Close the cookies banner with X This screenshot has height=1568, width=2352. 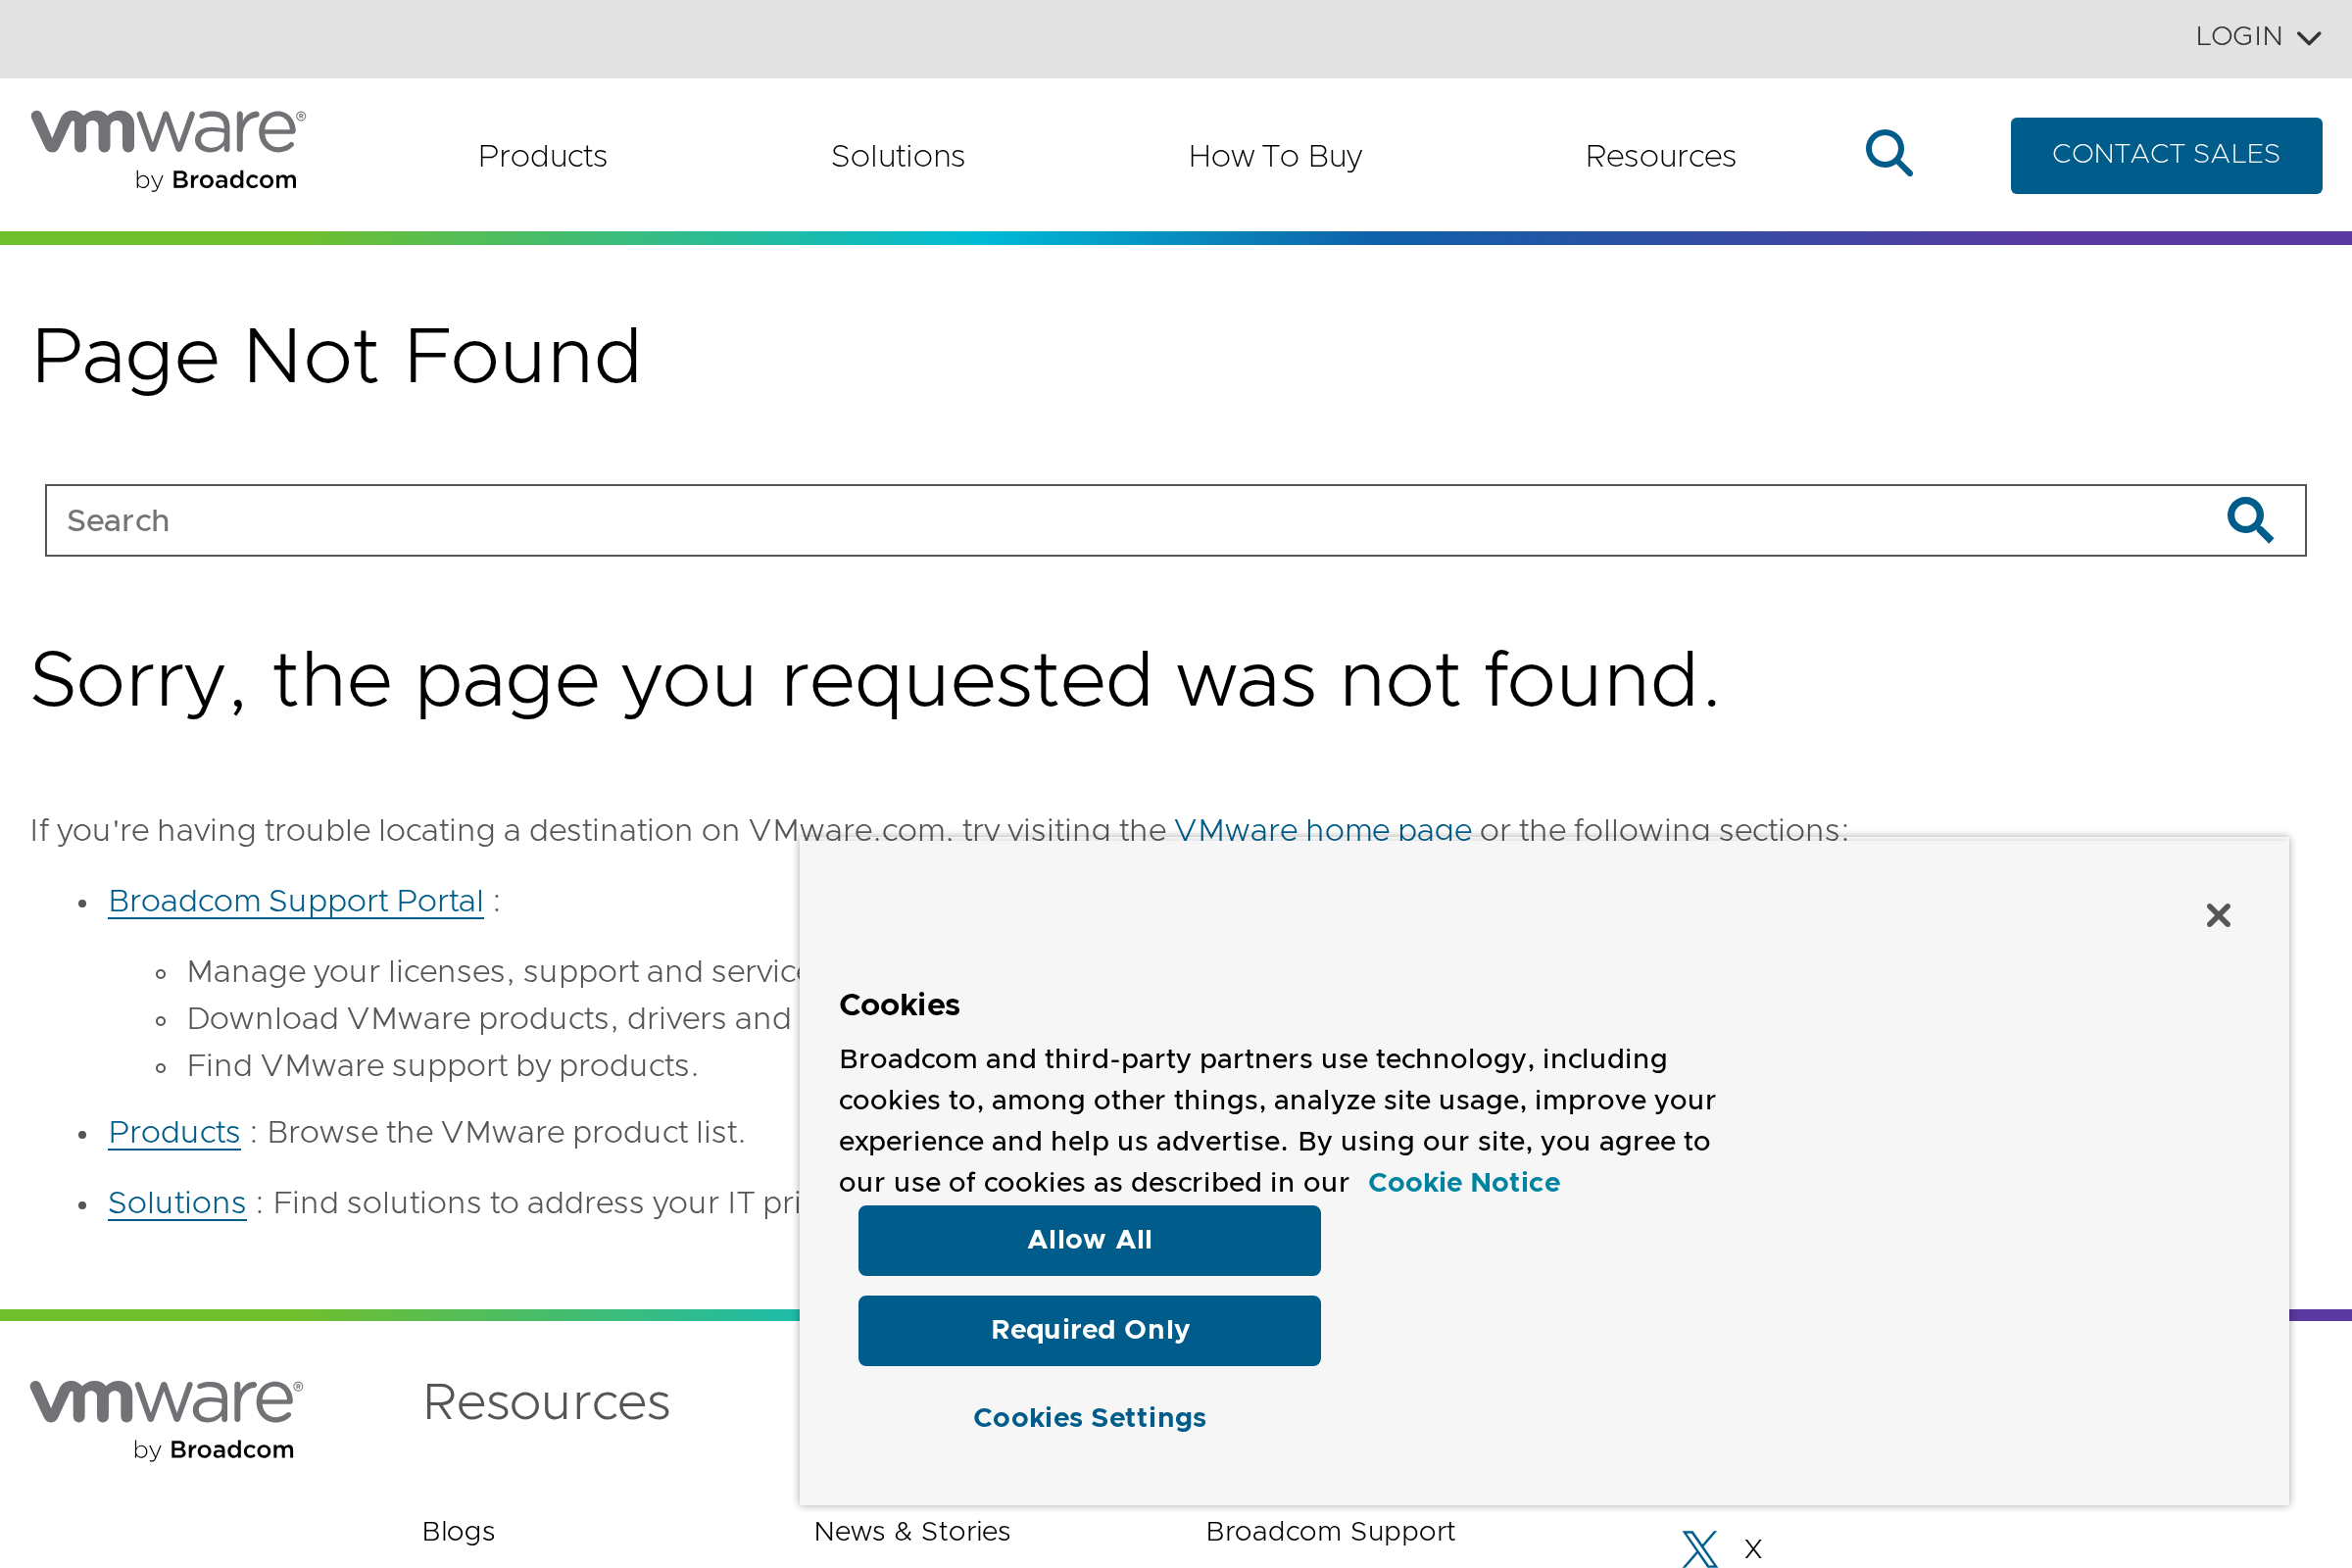click(x=2218, y=915)
